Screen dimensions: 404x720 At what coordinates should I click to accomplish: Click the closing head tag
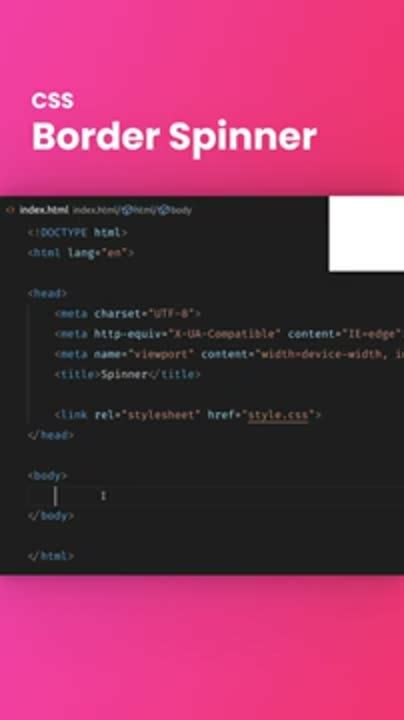click(x=50, y=435)
